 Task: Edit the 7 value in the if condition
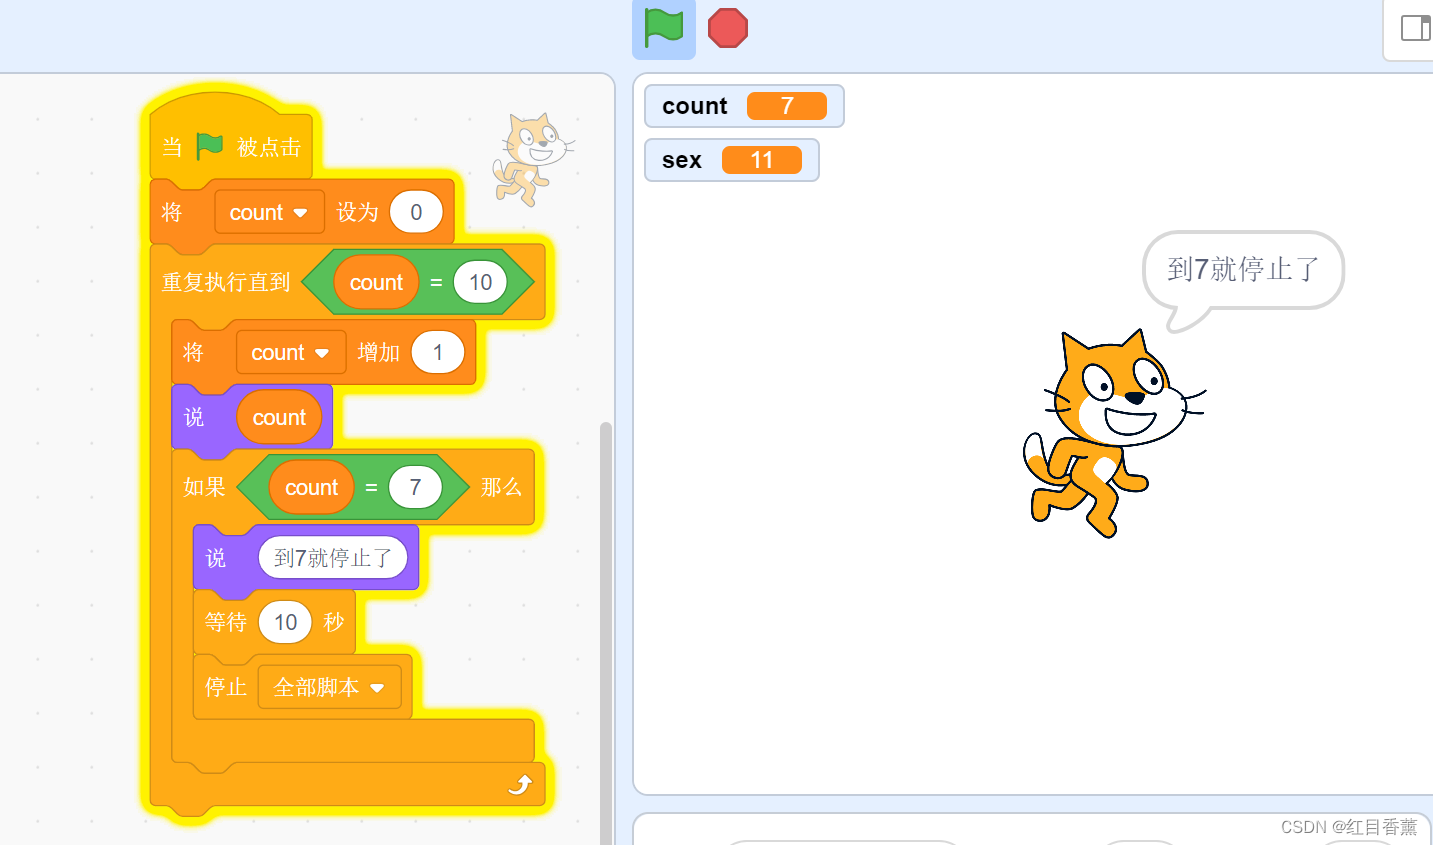(416, 487)
